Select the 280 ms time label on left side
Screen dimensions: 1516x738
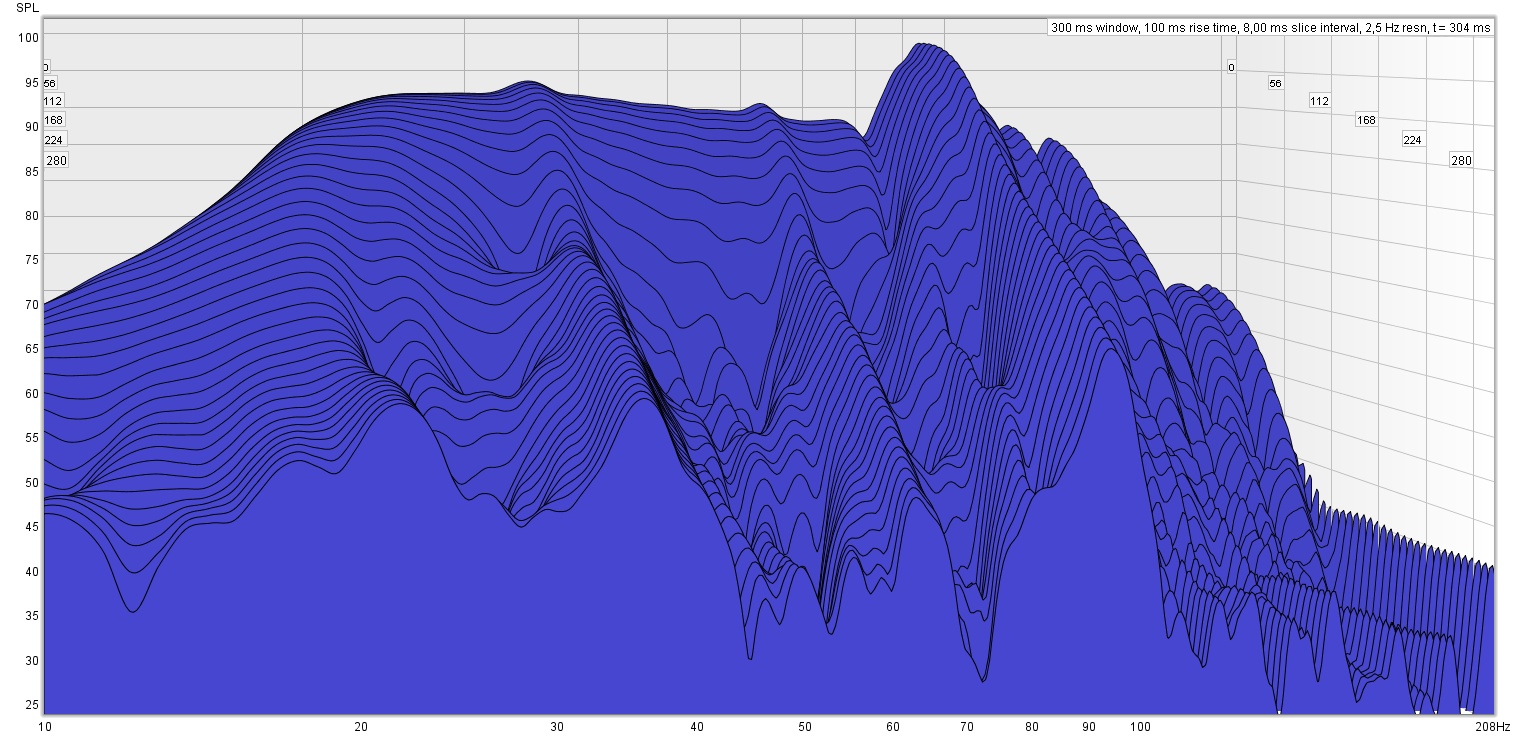point(56,161)
